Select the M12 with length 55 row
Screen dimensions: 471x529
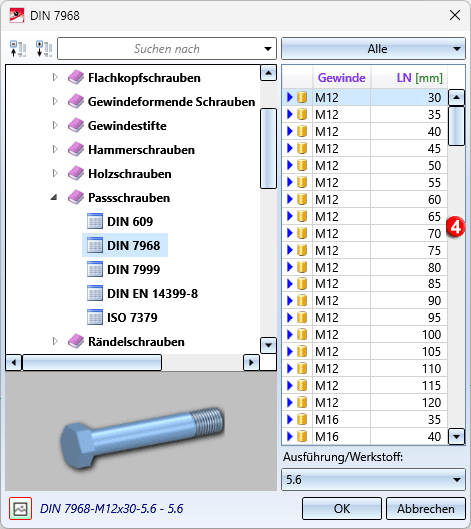point(365,182)
